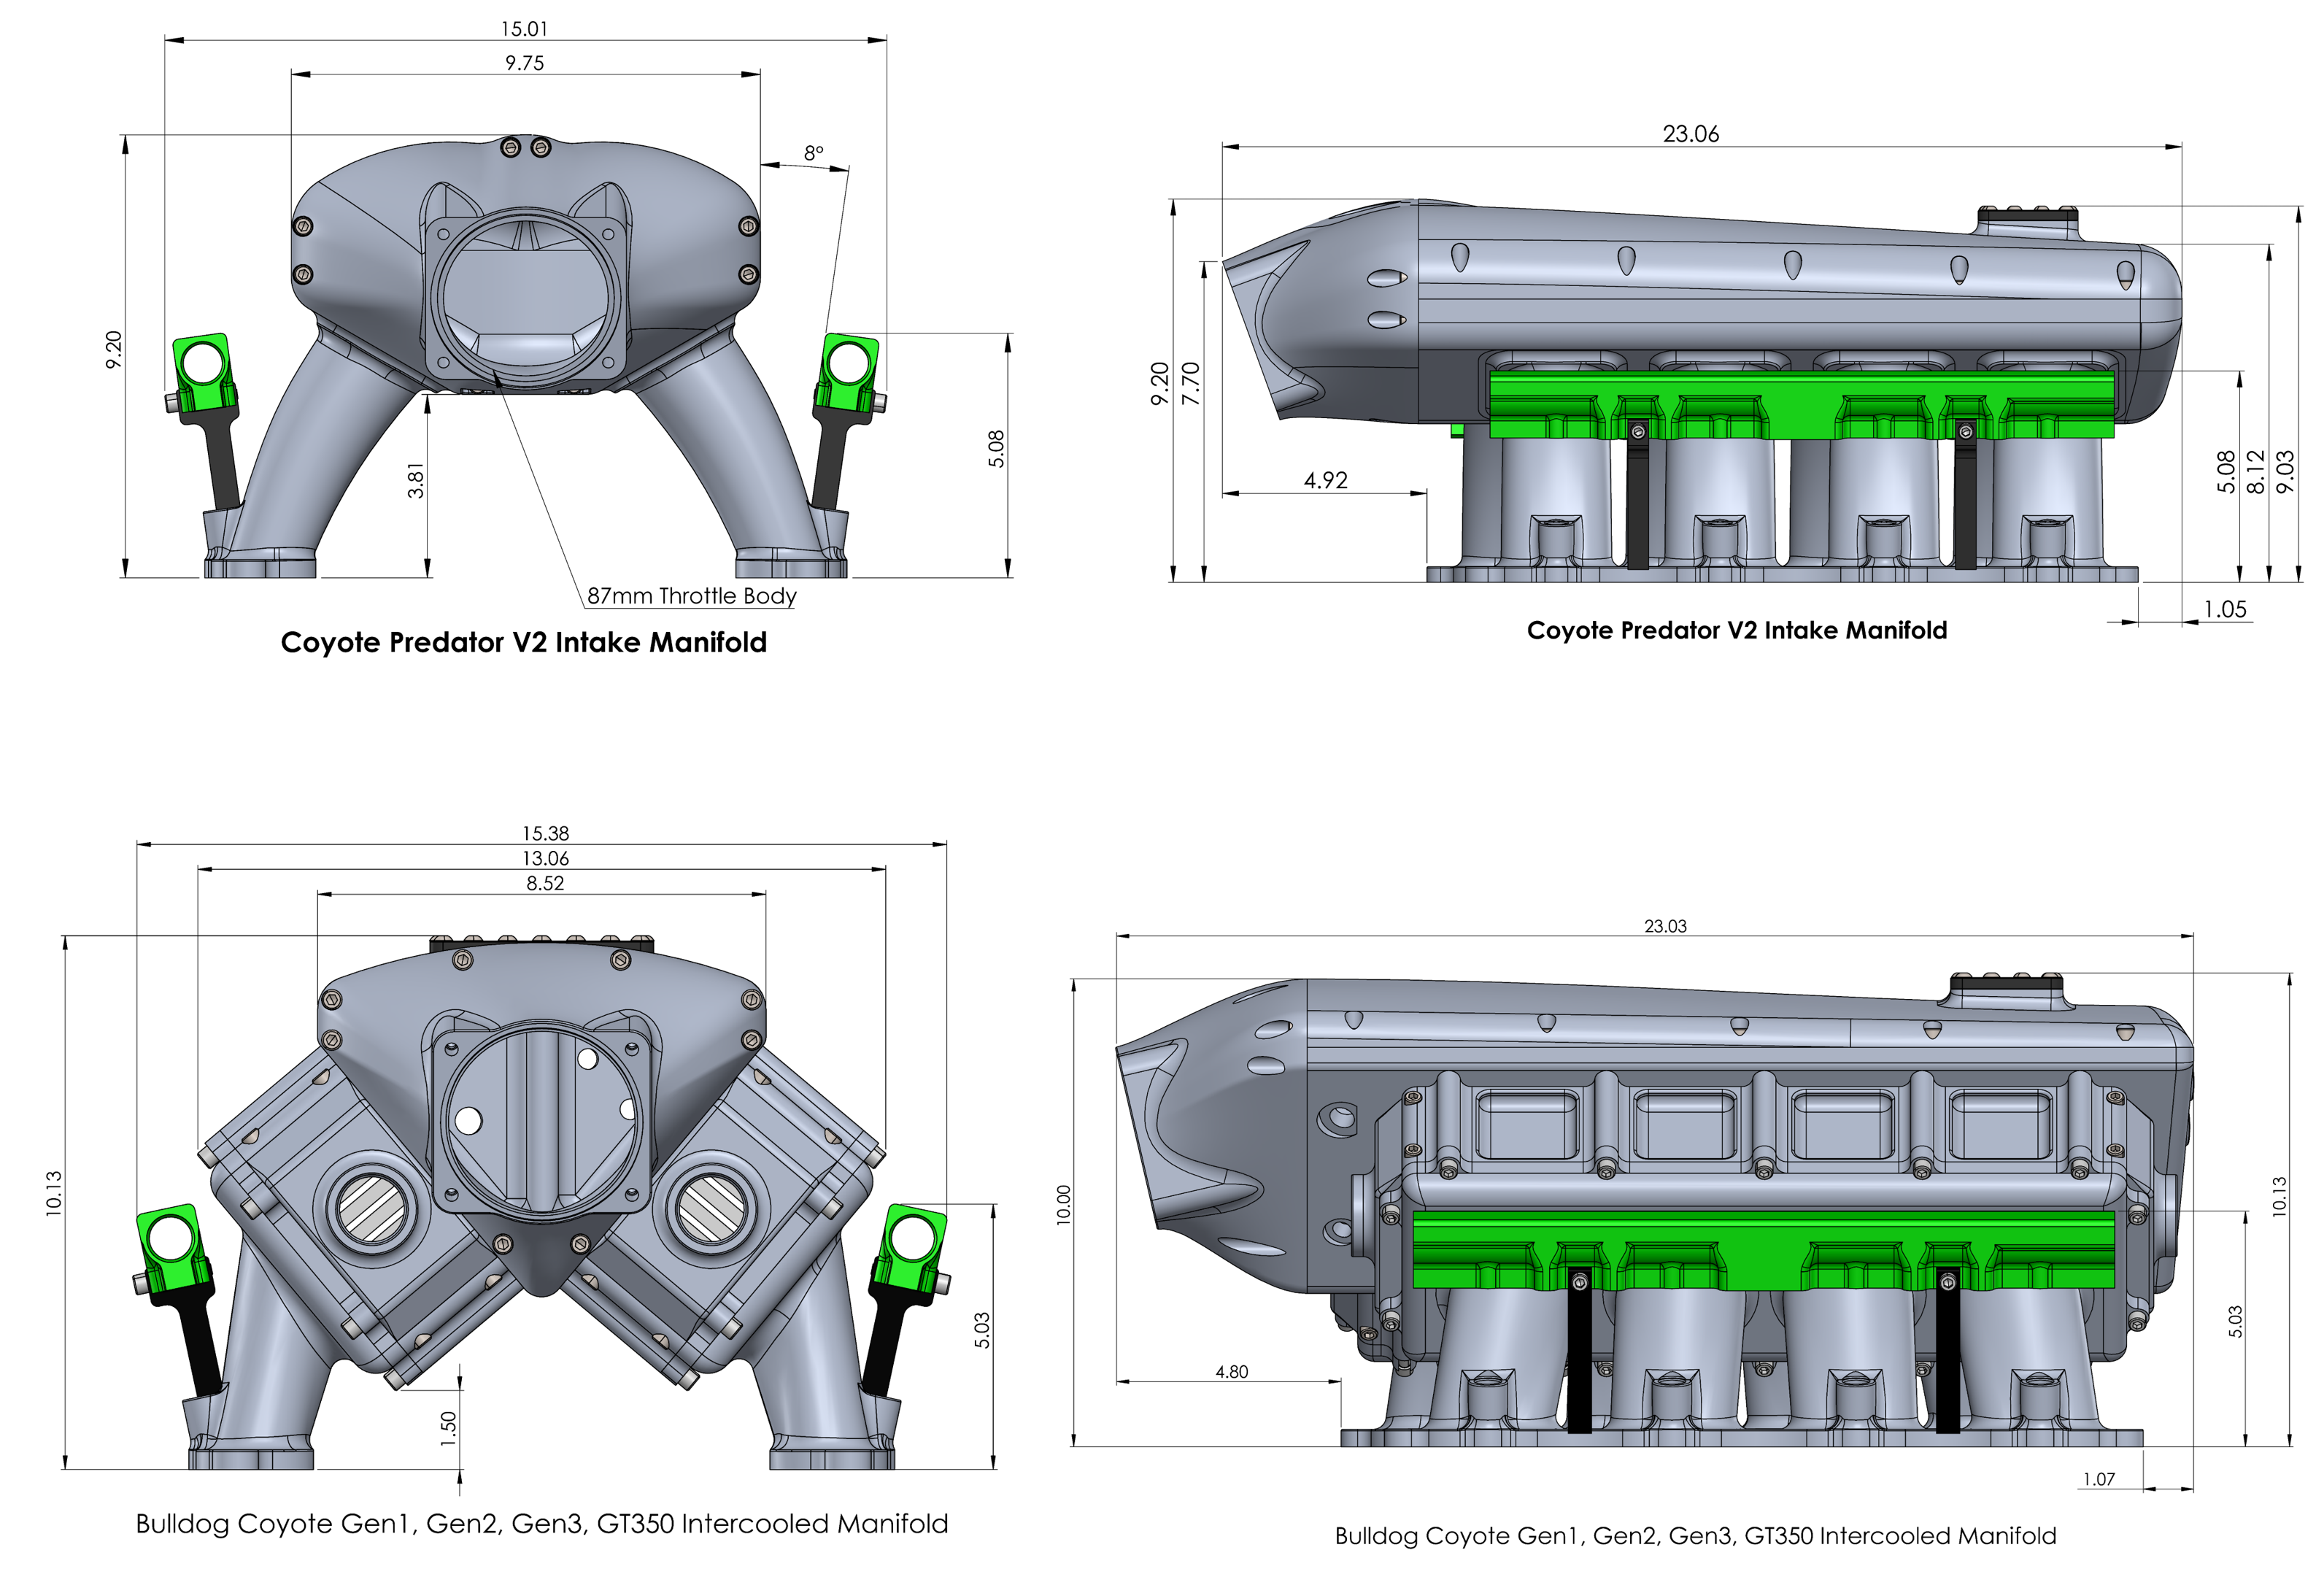Click the 8° angle annotation
This screenshot has width=2324, height=1585.
tap(814, 153)
